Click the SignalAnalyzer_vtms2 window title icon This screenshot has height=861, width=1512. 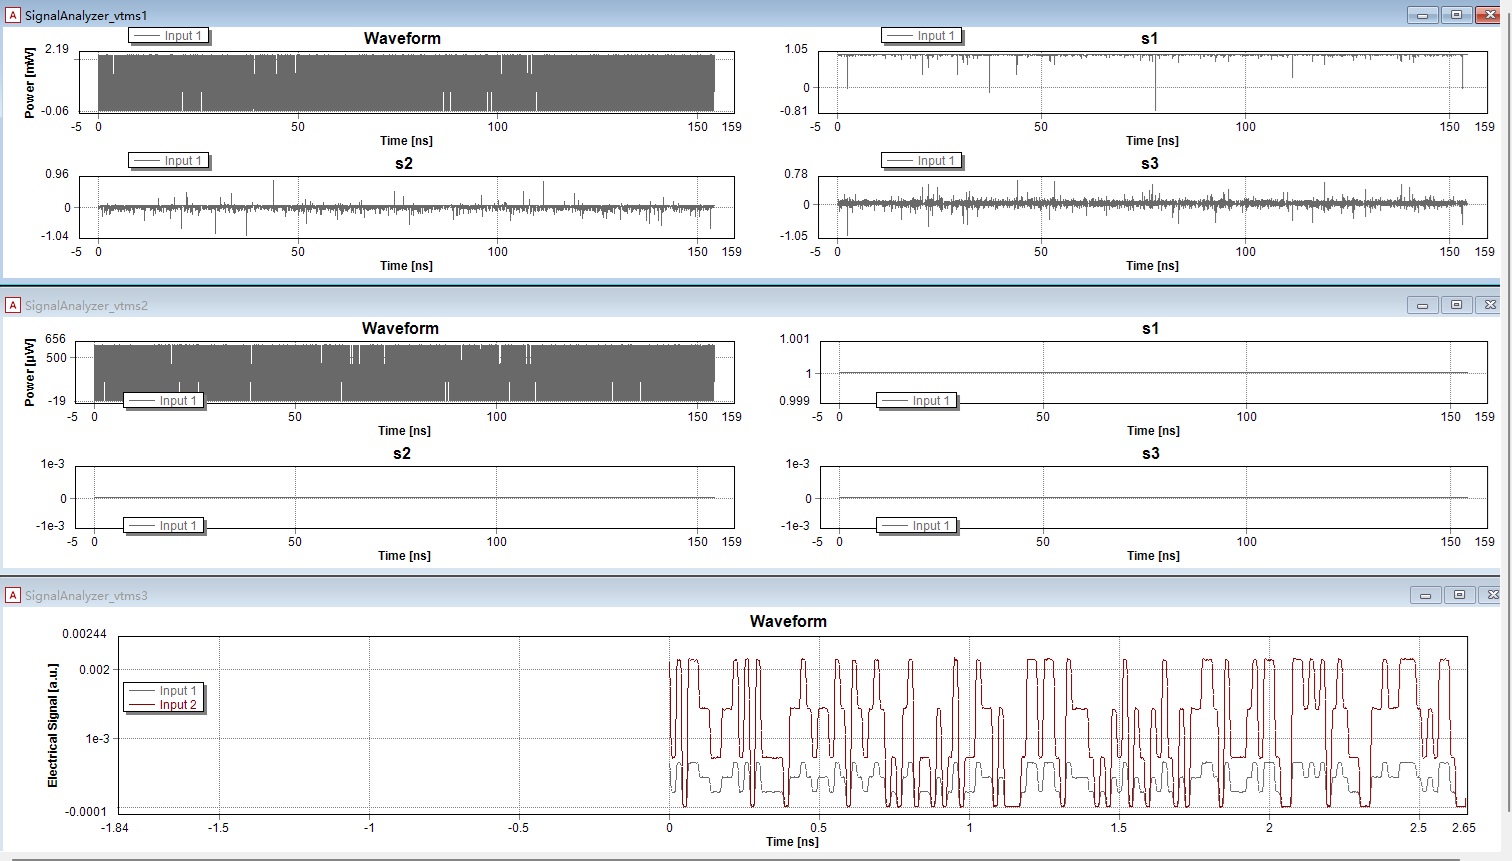tap(13, 305)
